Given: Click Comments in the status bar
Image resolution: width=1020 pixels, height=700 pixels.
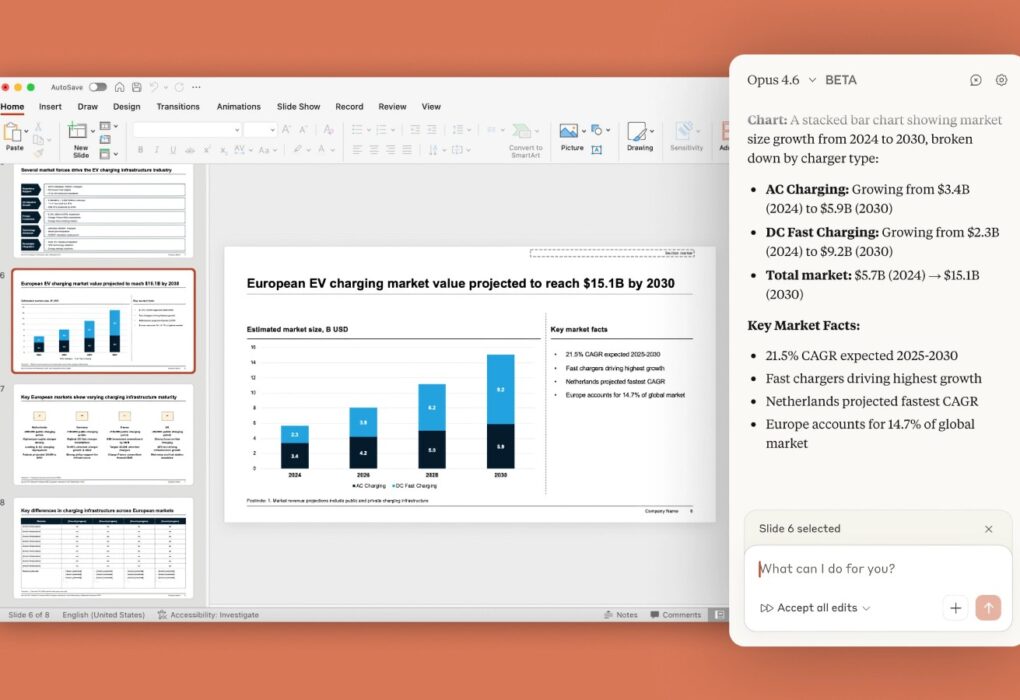Looking at the screenshot, I should [675, 615].
